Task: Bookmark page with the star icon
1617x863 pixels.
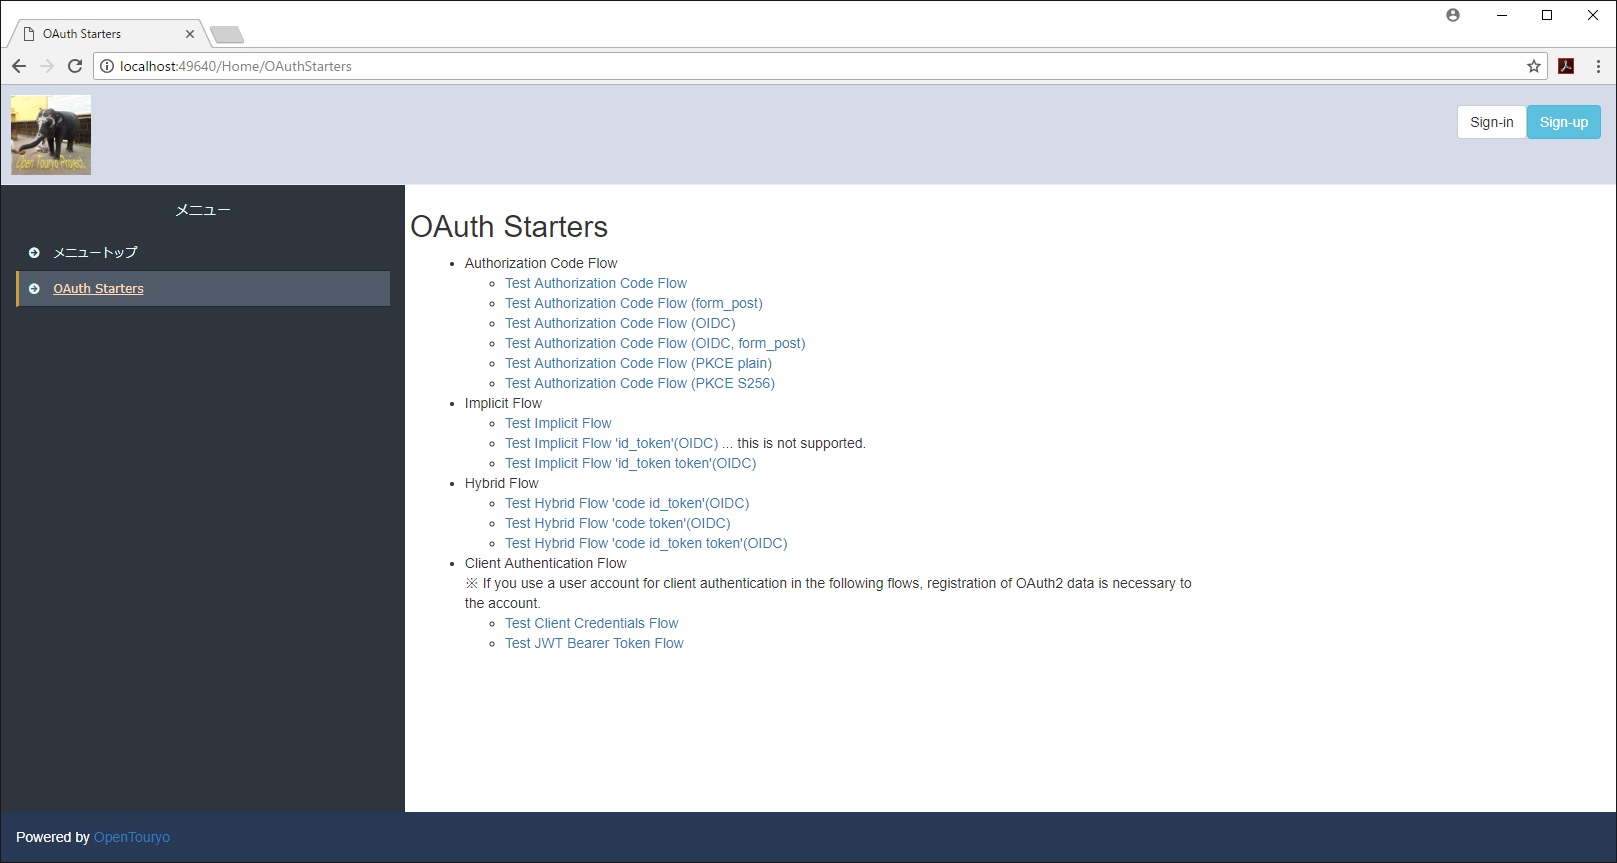Action: coord(1533,66)
